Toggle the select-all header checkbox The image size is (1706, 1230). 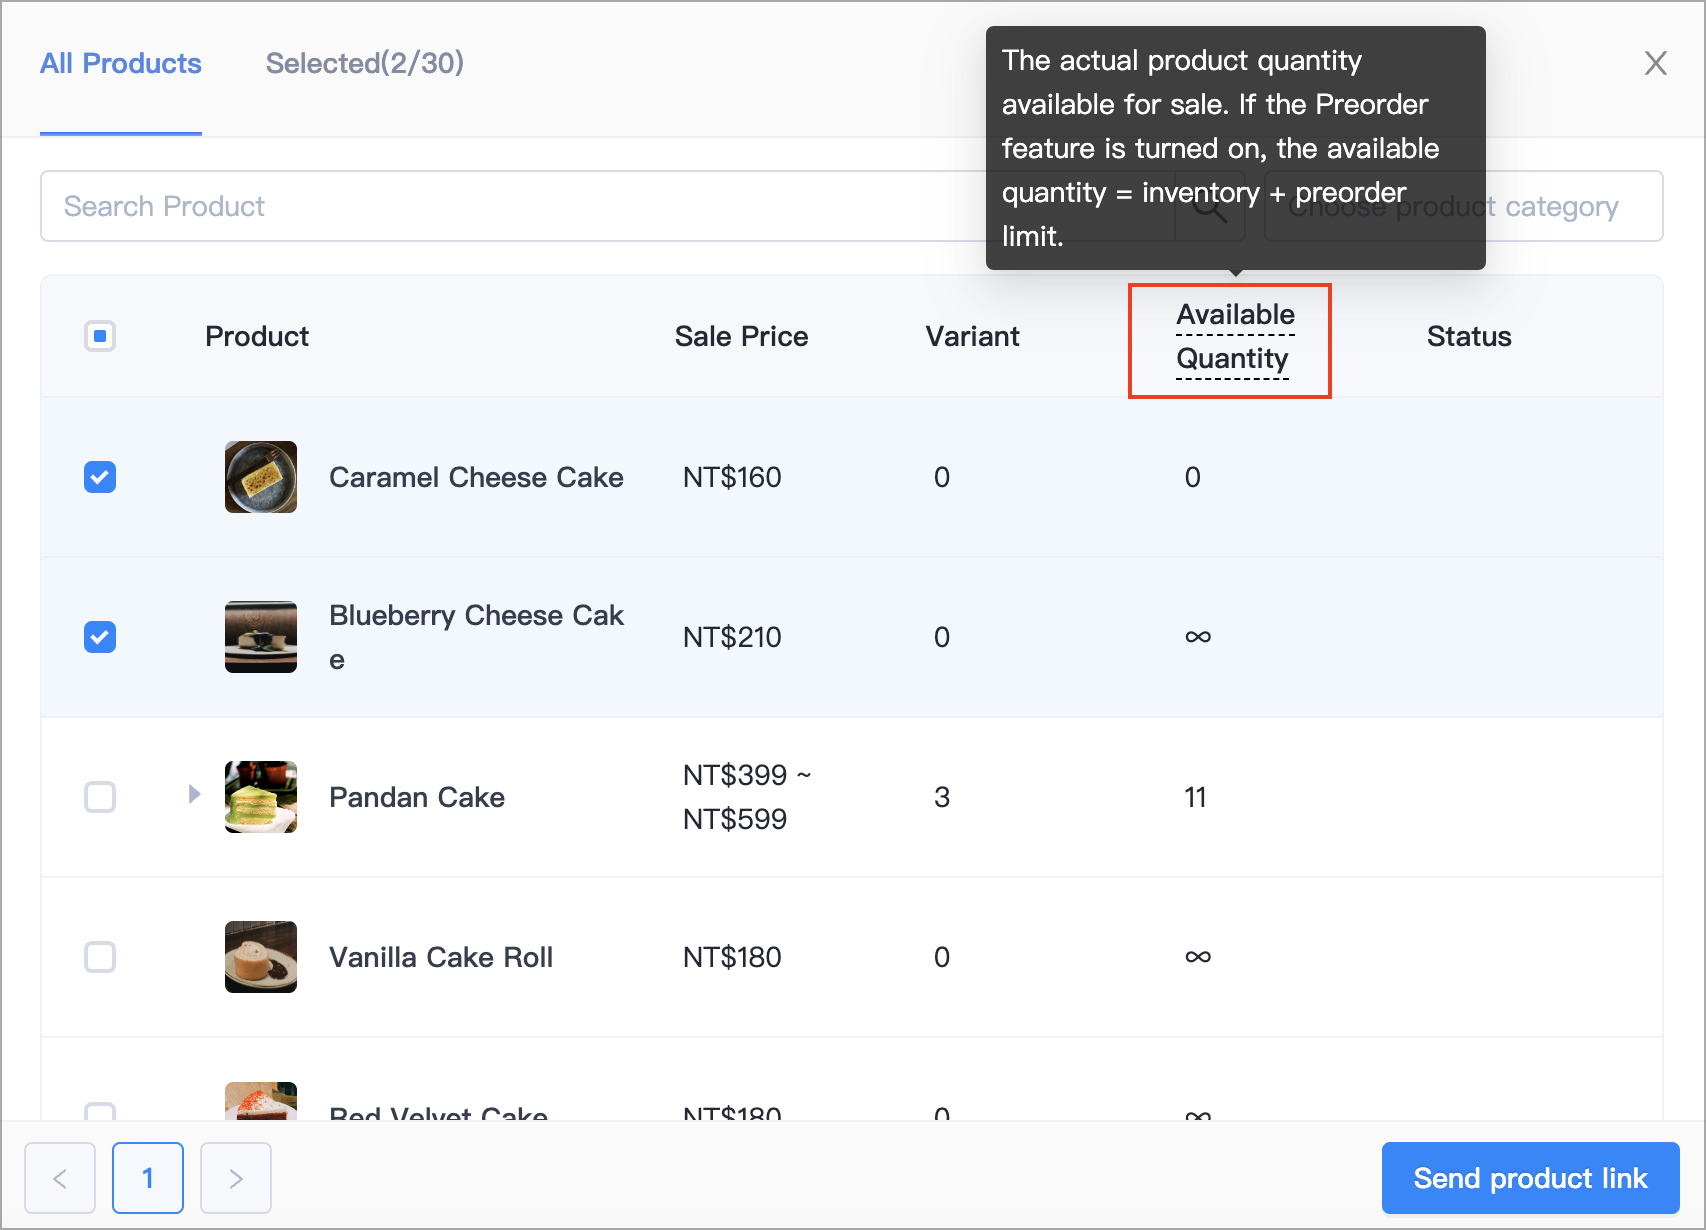pos(100,336)
